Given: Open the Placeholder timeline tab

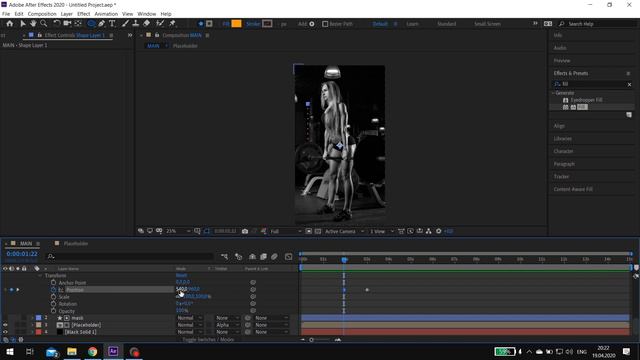Looking at the screenshot, I should click(x=76, y=243).
